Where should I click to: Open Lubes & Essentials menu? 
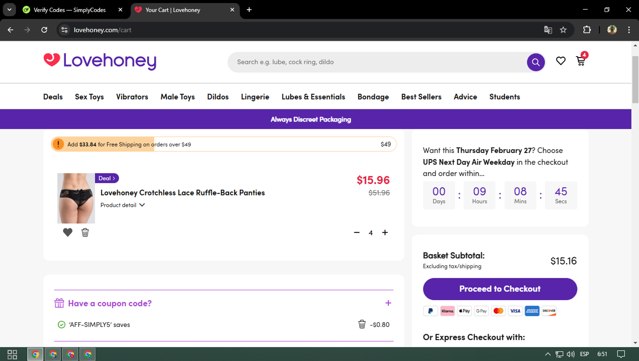point(313,97)
